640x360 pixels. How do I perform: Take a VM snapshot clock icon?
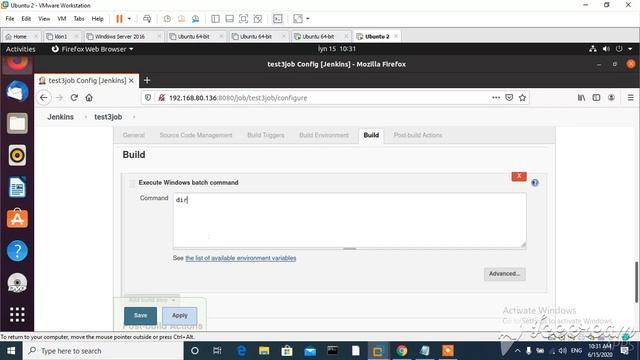(x=167, y=19)
